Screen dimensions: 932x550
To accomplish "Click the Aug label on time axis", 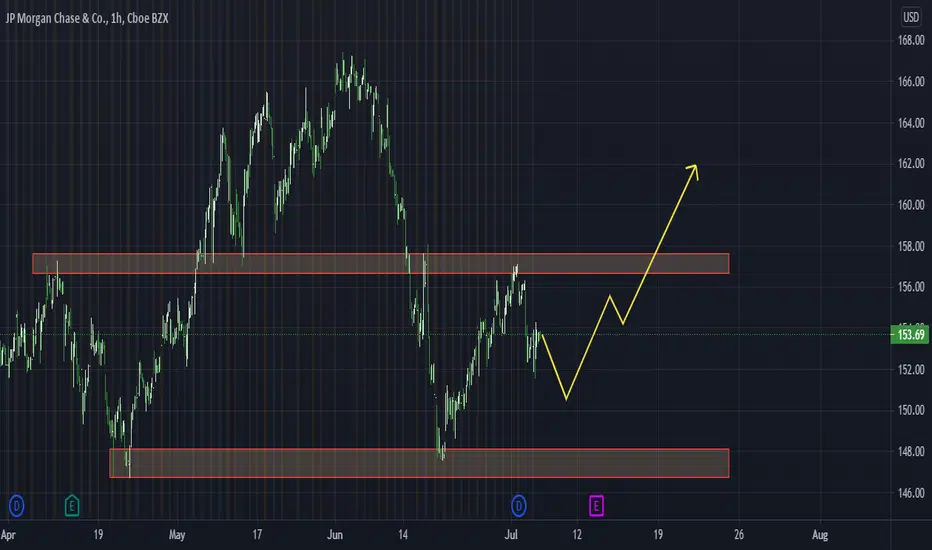I will 820,535.
